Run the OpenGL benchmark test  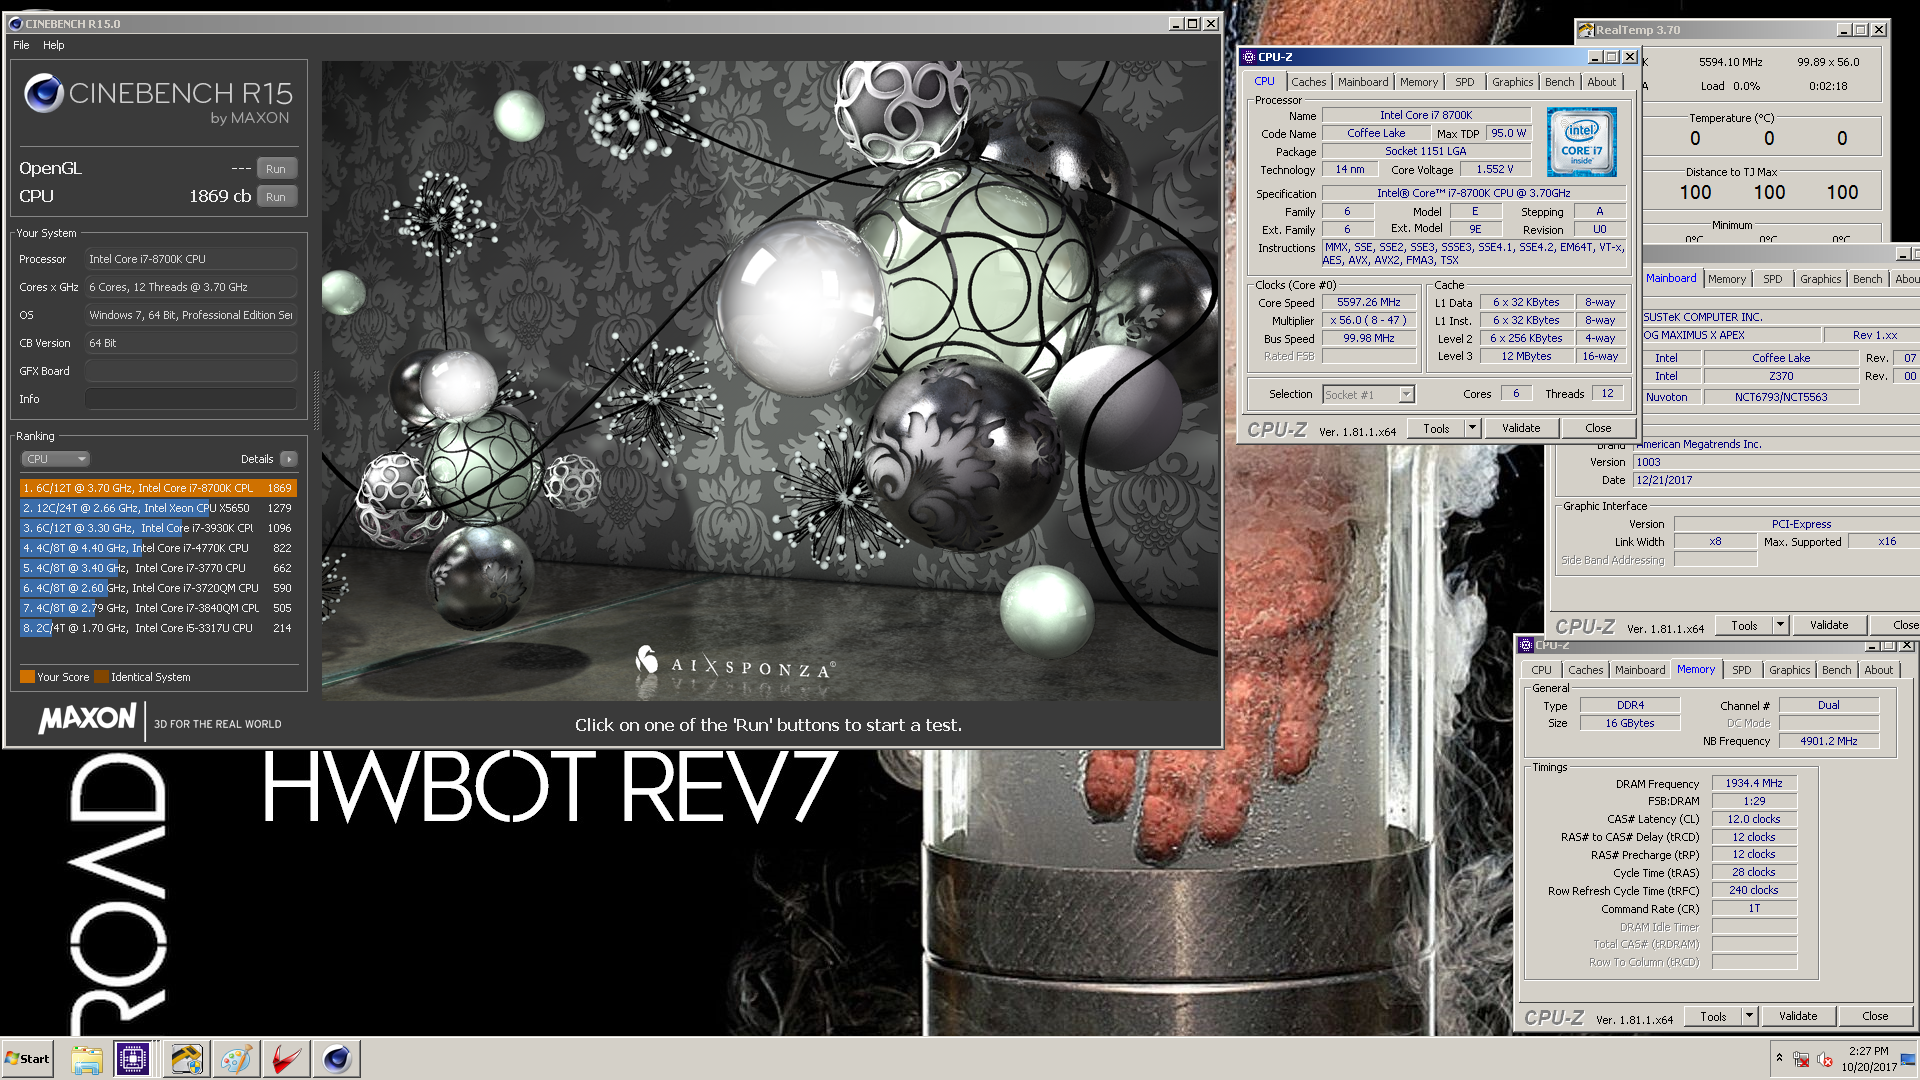click(276, 169)
